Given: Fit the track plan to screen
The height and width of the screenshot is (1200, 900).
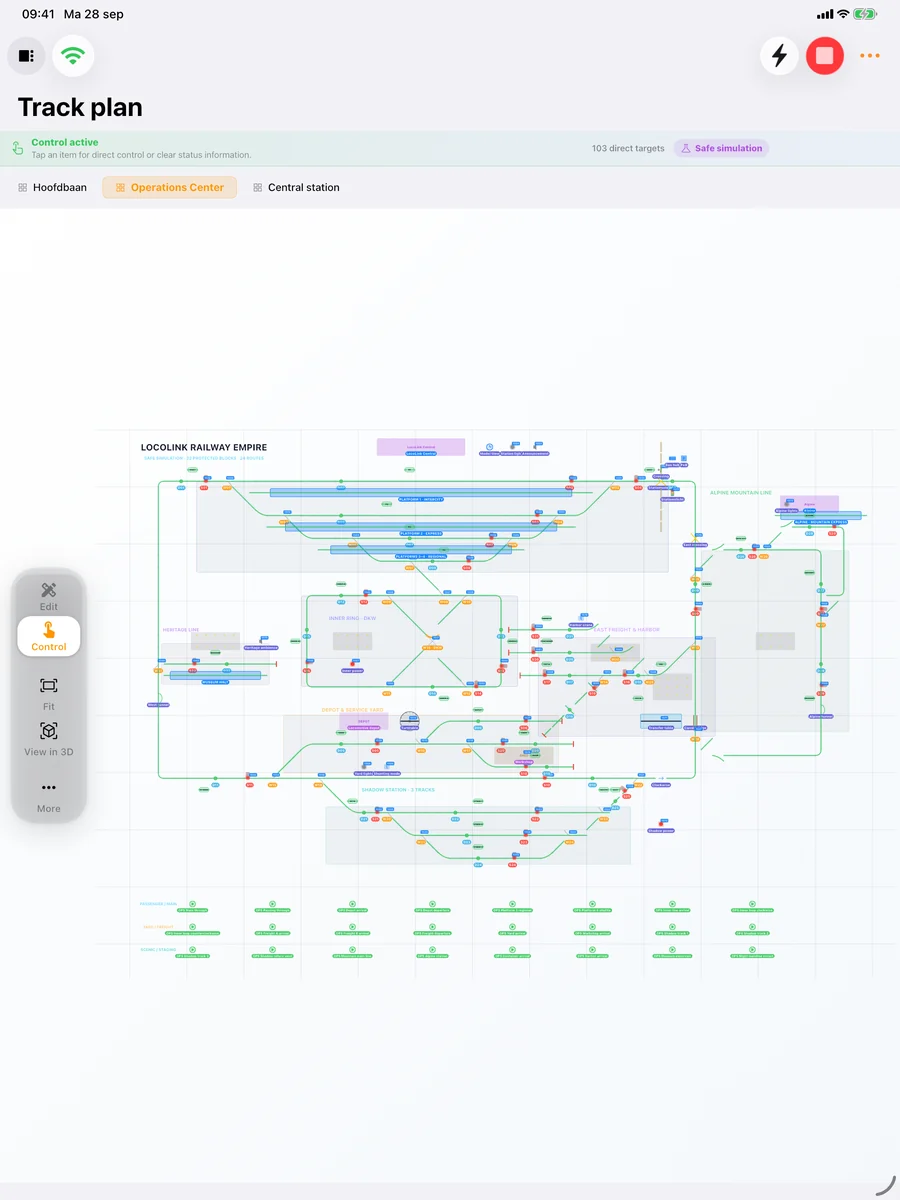Looking at the screenshot, I should 49,693.
